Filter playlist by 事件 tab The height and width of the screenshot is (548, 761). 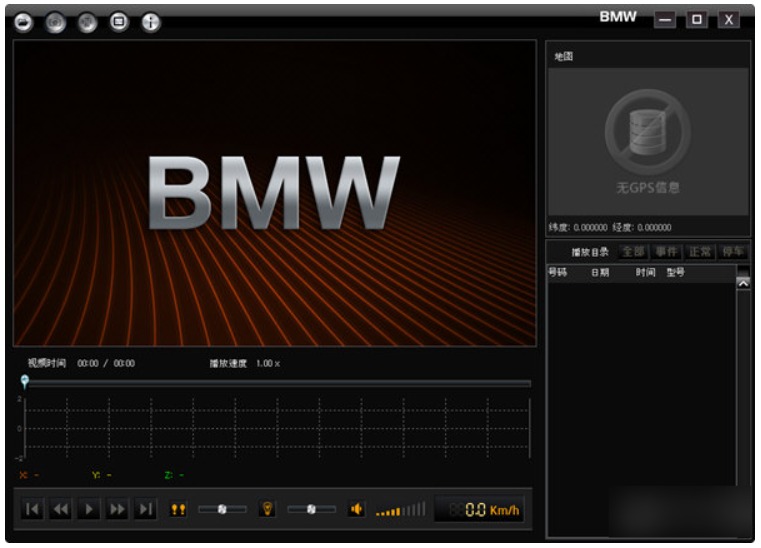(x=666, y=251)
